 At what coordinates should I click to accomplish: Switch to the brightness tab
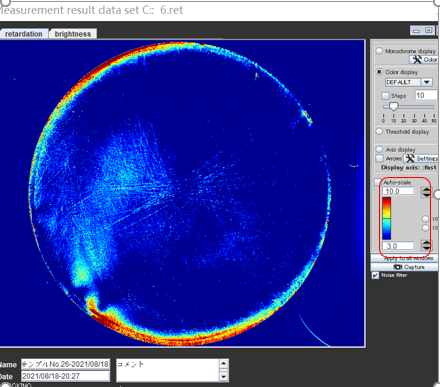coord(73,34)
